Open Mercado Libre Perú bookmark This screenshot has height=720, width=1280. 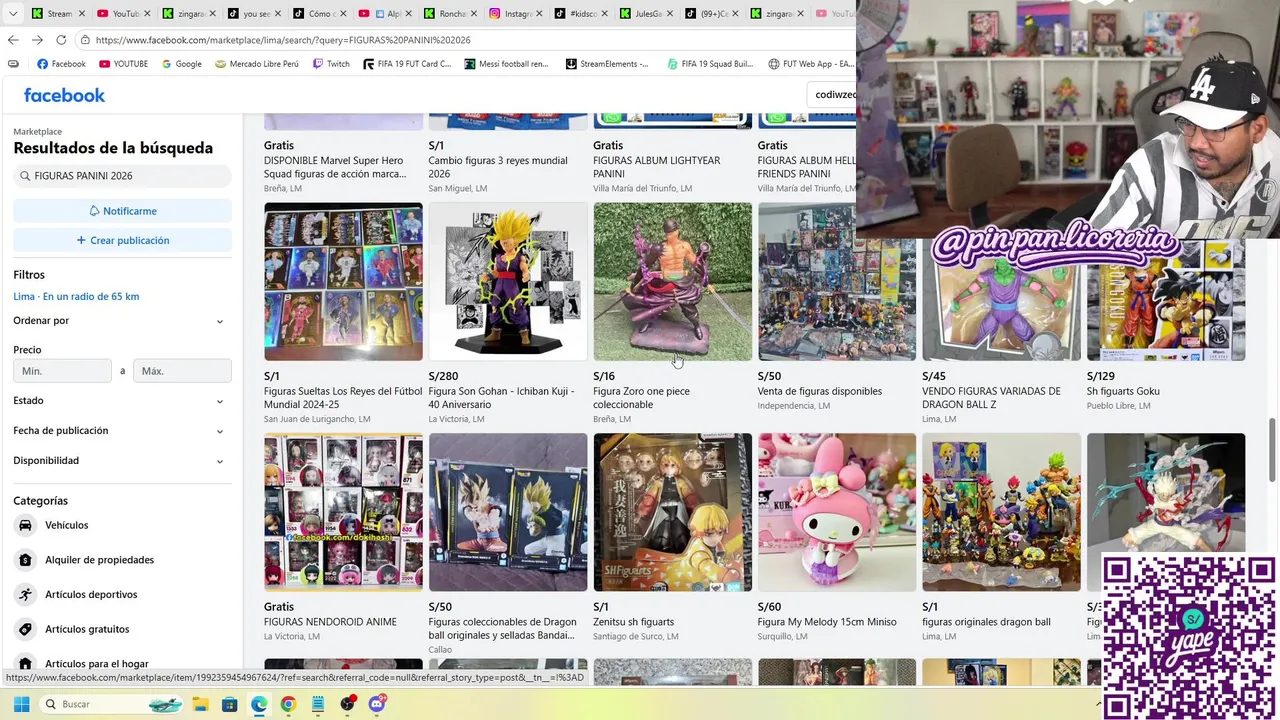[257, 64]
